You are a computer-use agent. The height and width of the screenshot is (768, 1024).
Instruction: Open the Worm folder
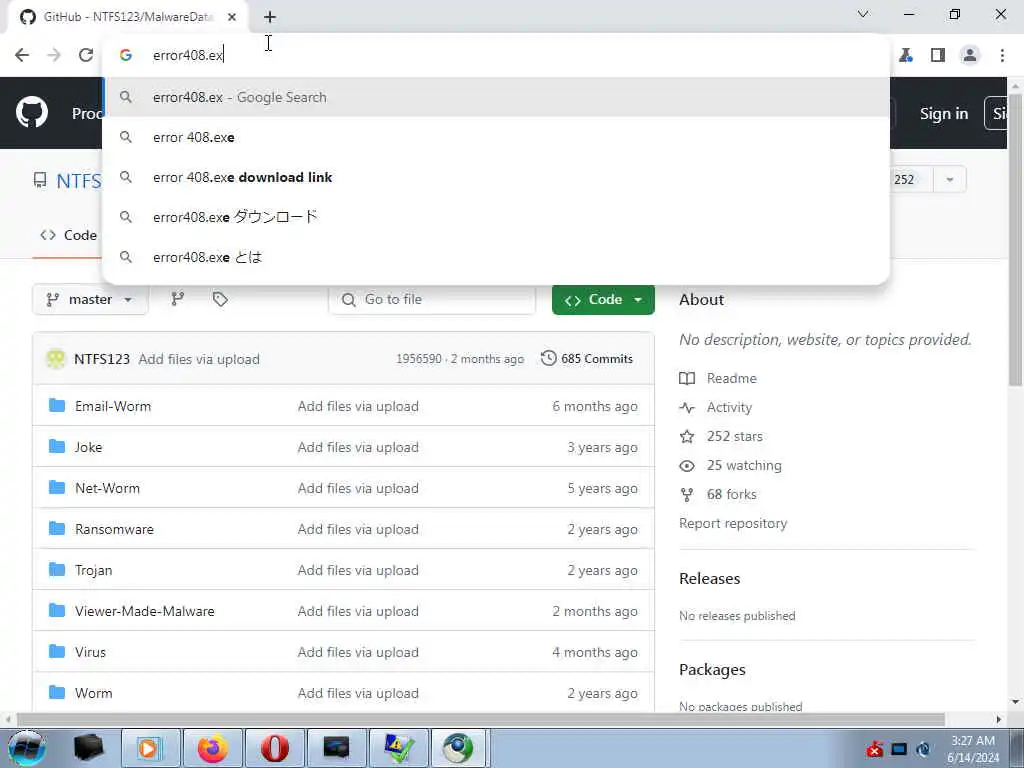click(x=93, y=693)
